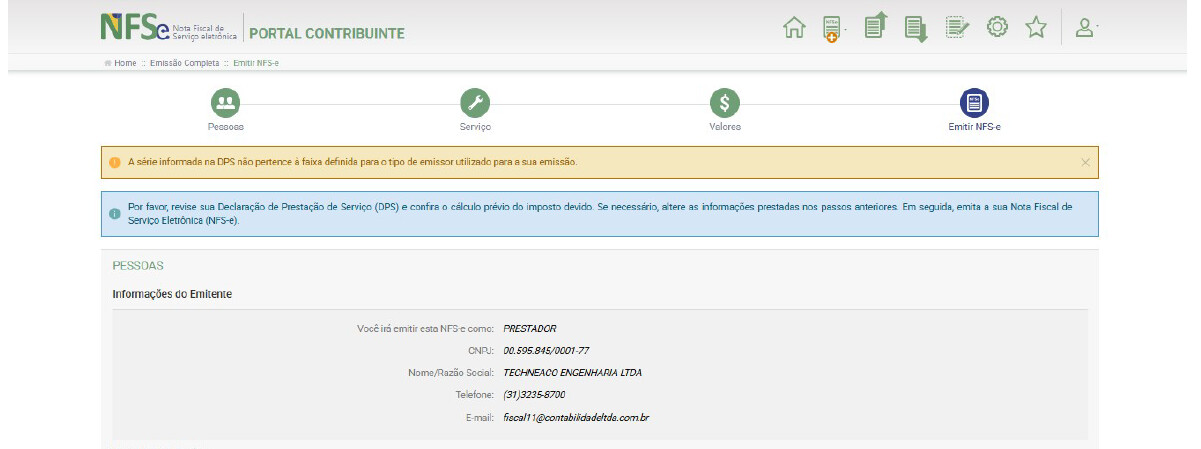
Task: Select the Emitir NFS-e step
Action: pos(974,102)
